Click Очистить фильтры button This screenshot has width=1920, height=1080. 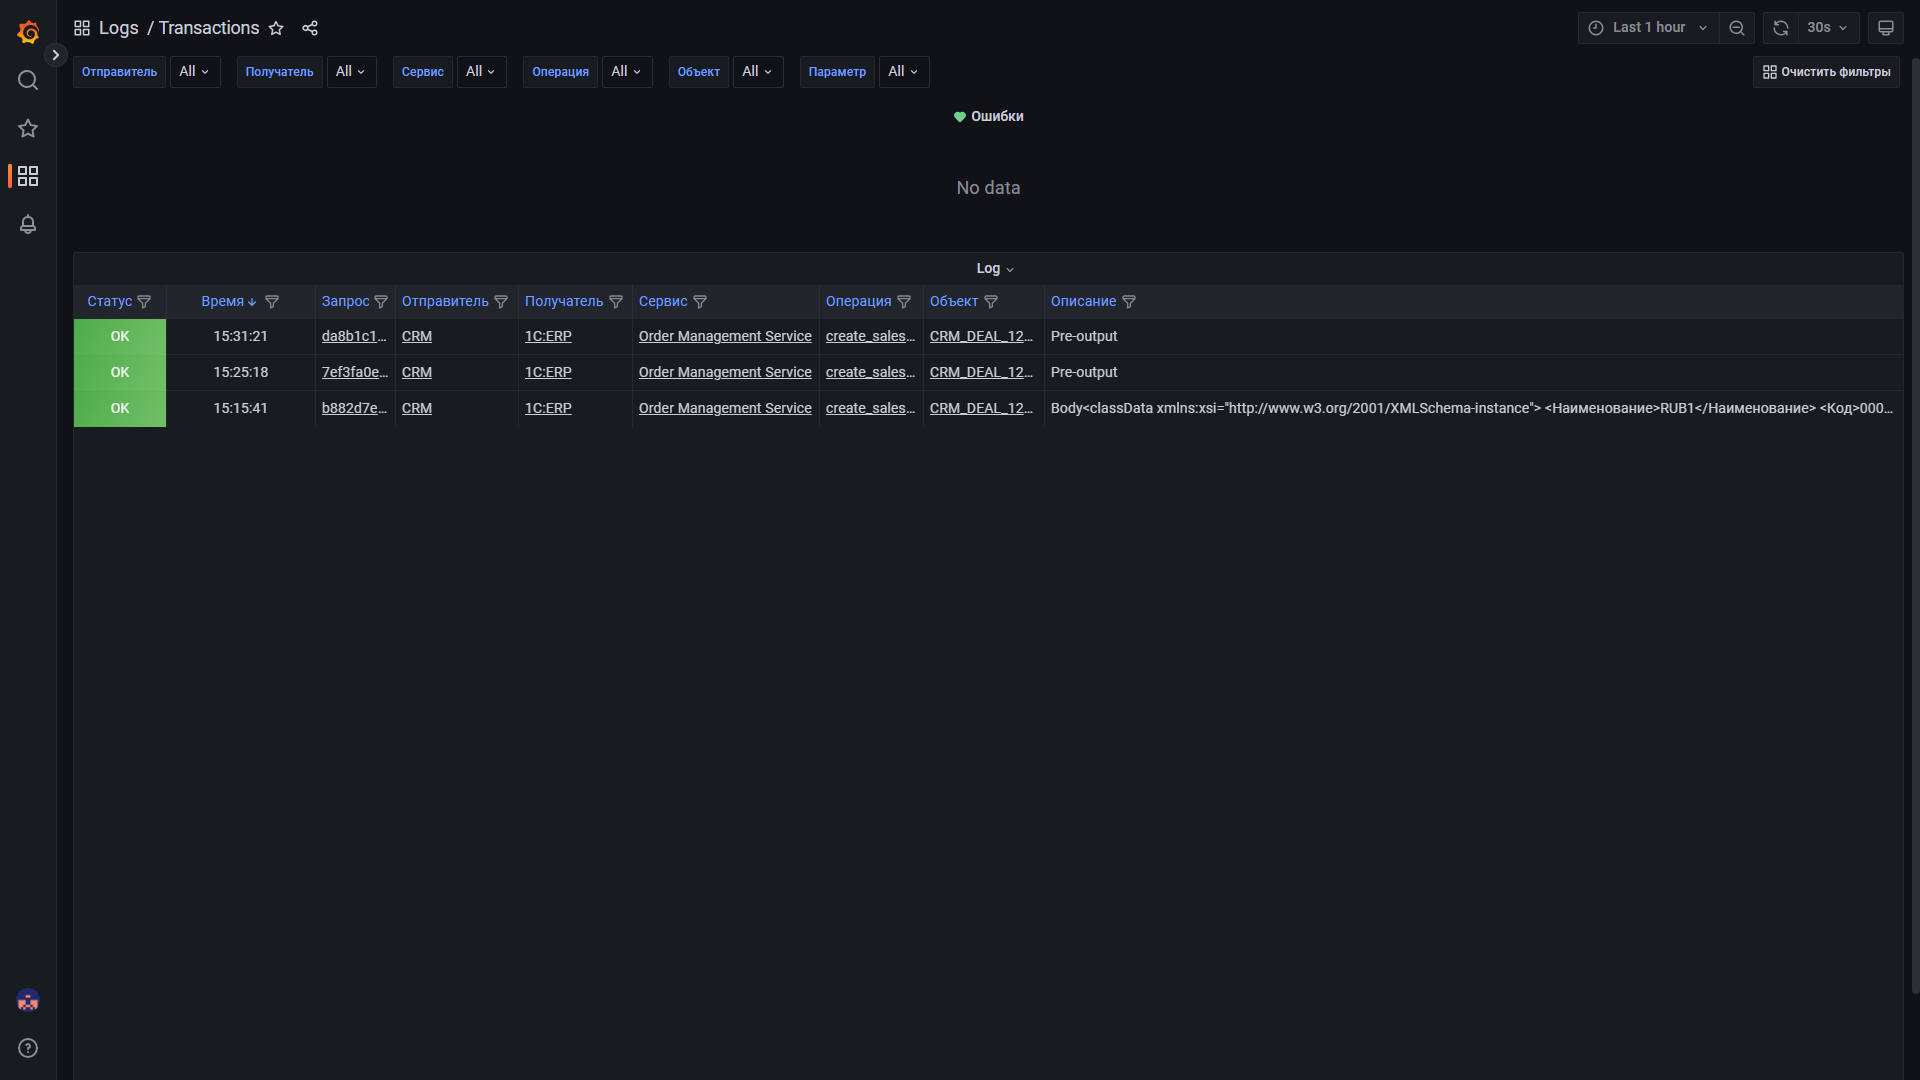[x=1826, y=72]
